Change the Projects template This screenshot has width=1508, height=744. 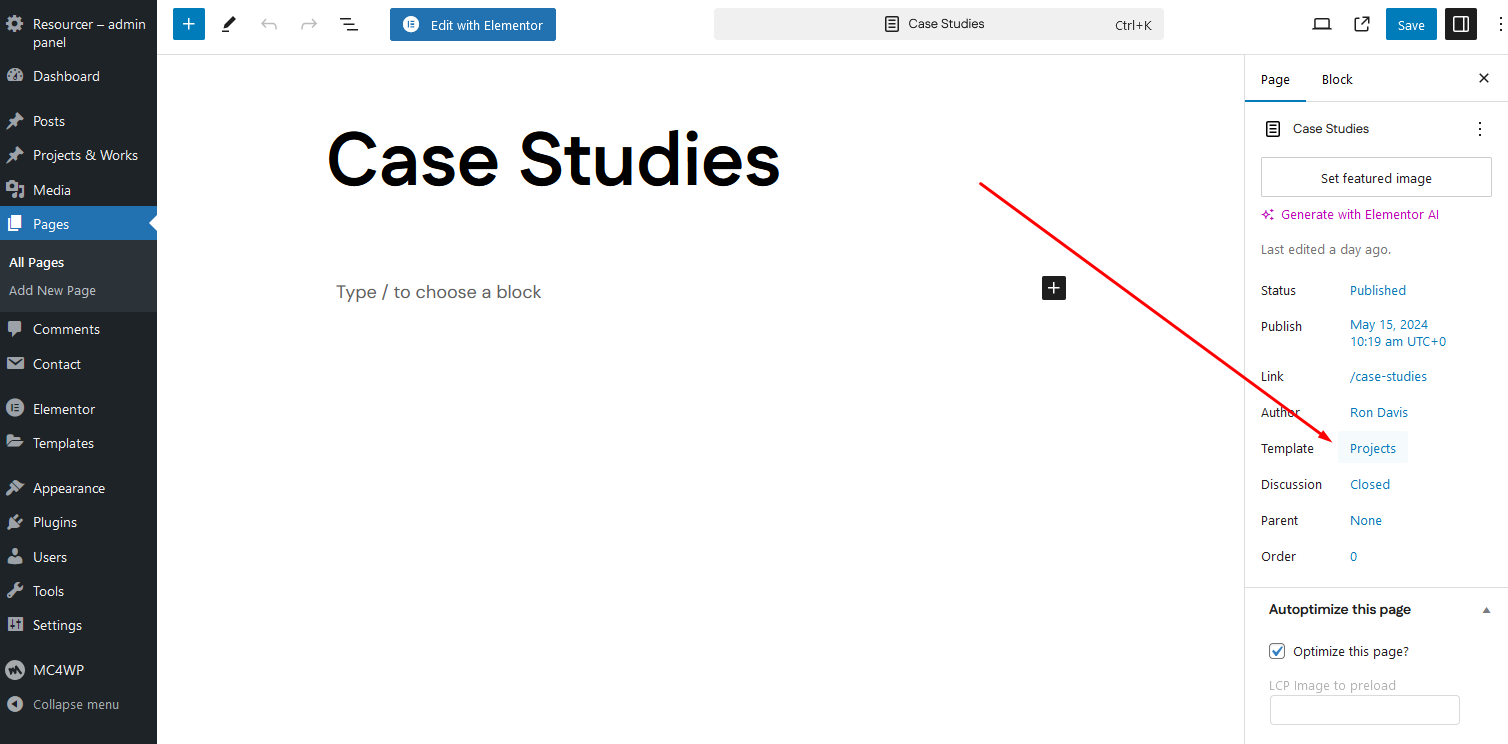click(x=1373, y=448)
